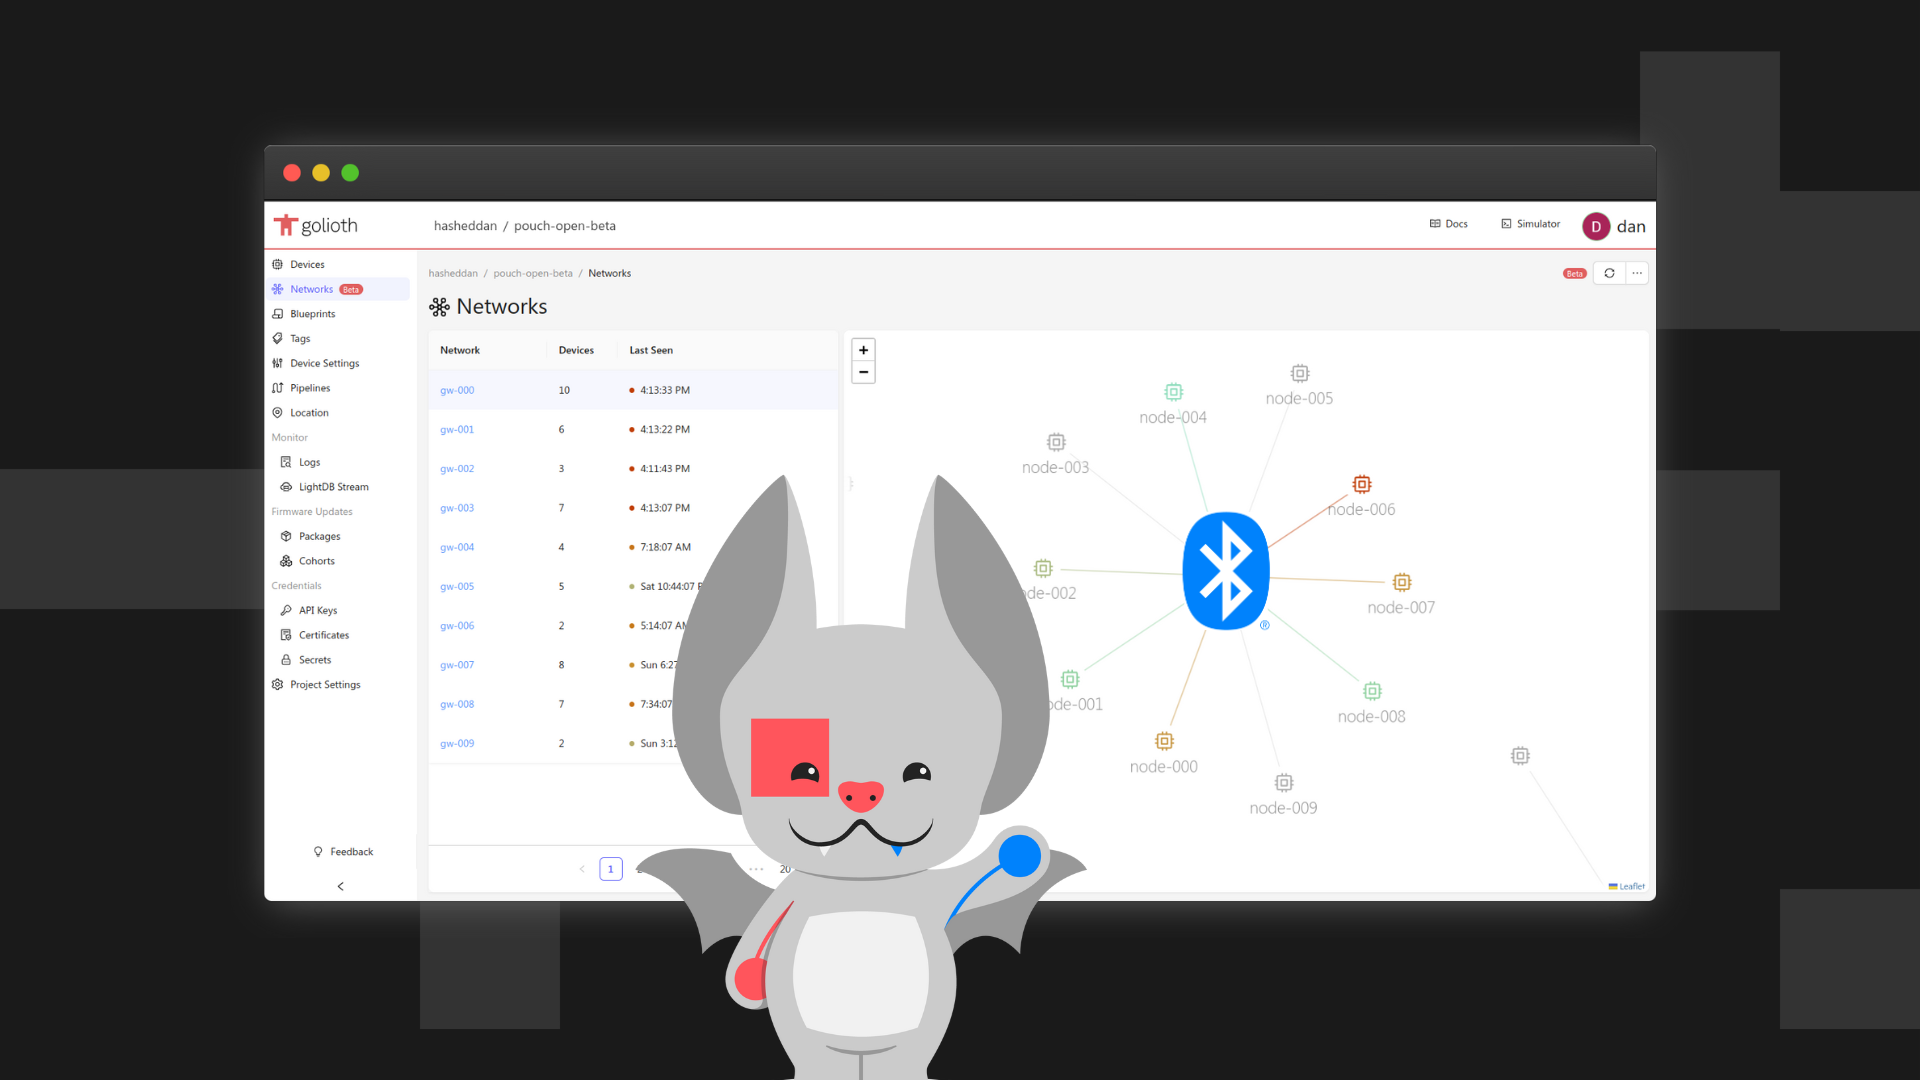This screenshot has height=1080, width=1920.
Task: Zoom in on the network map
Action: [x=863, y=349]
